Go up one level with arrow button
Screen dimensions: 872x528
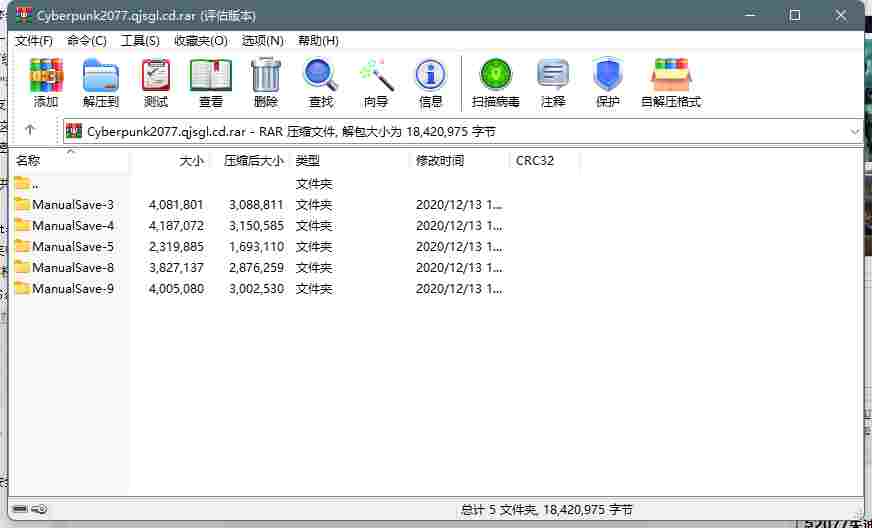[x=30, y=130]
